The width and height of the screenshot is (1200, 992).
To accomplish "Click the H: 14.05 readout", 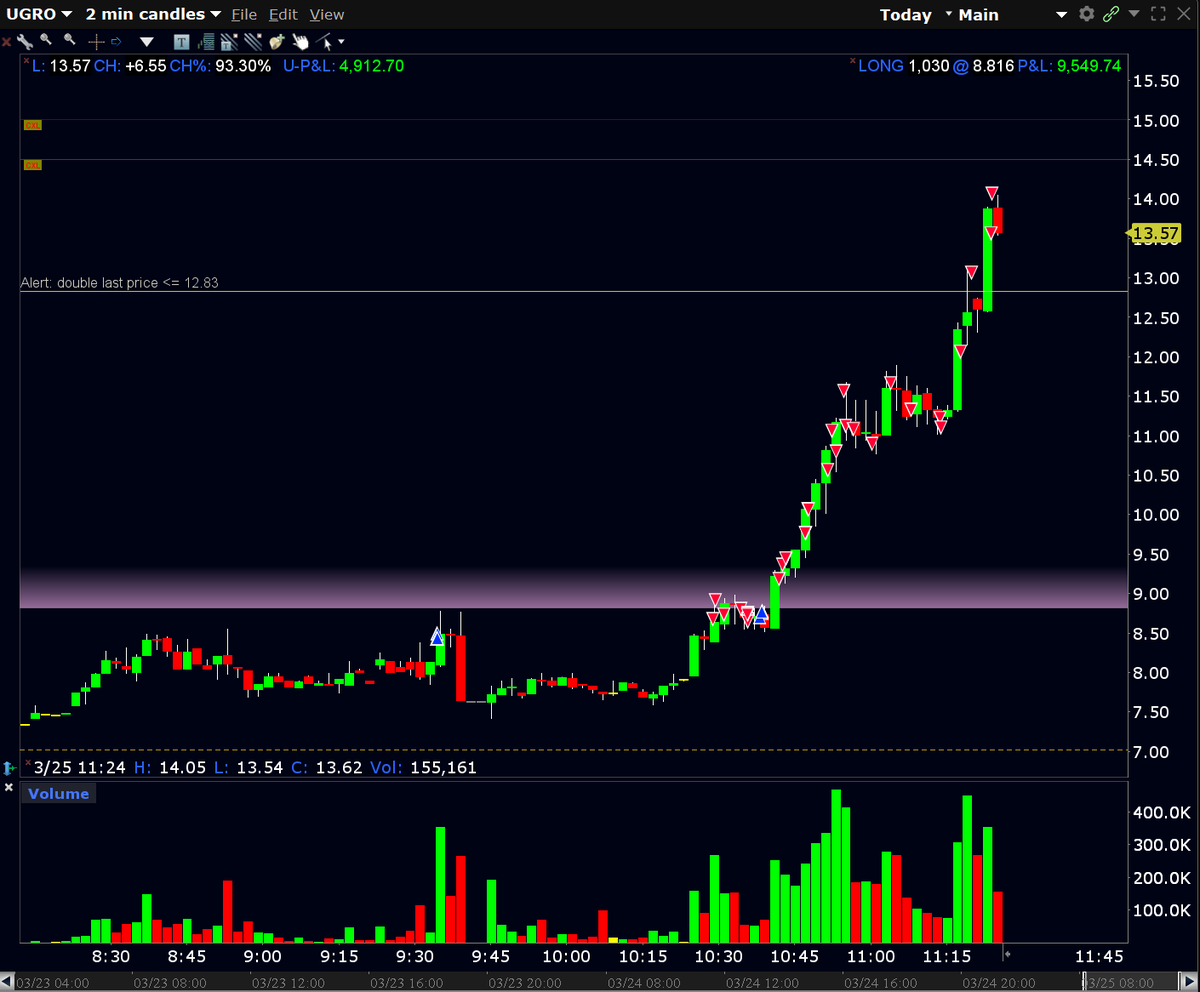I will [x=169, y=768].
